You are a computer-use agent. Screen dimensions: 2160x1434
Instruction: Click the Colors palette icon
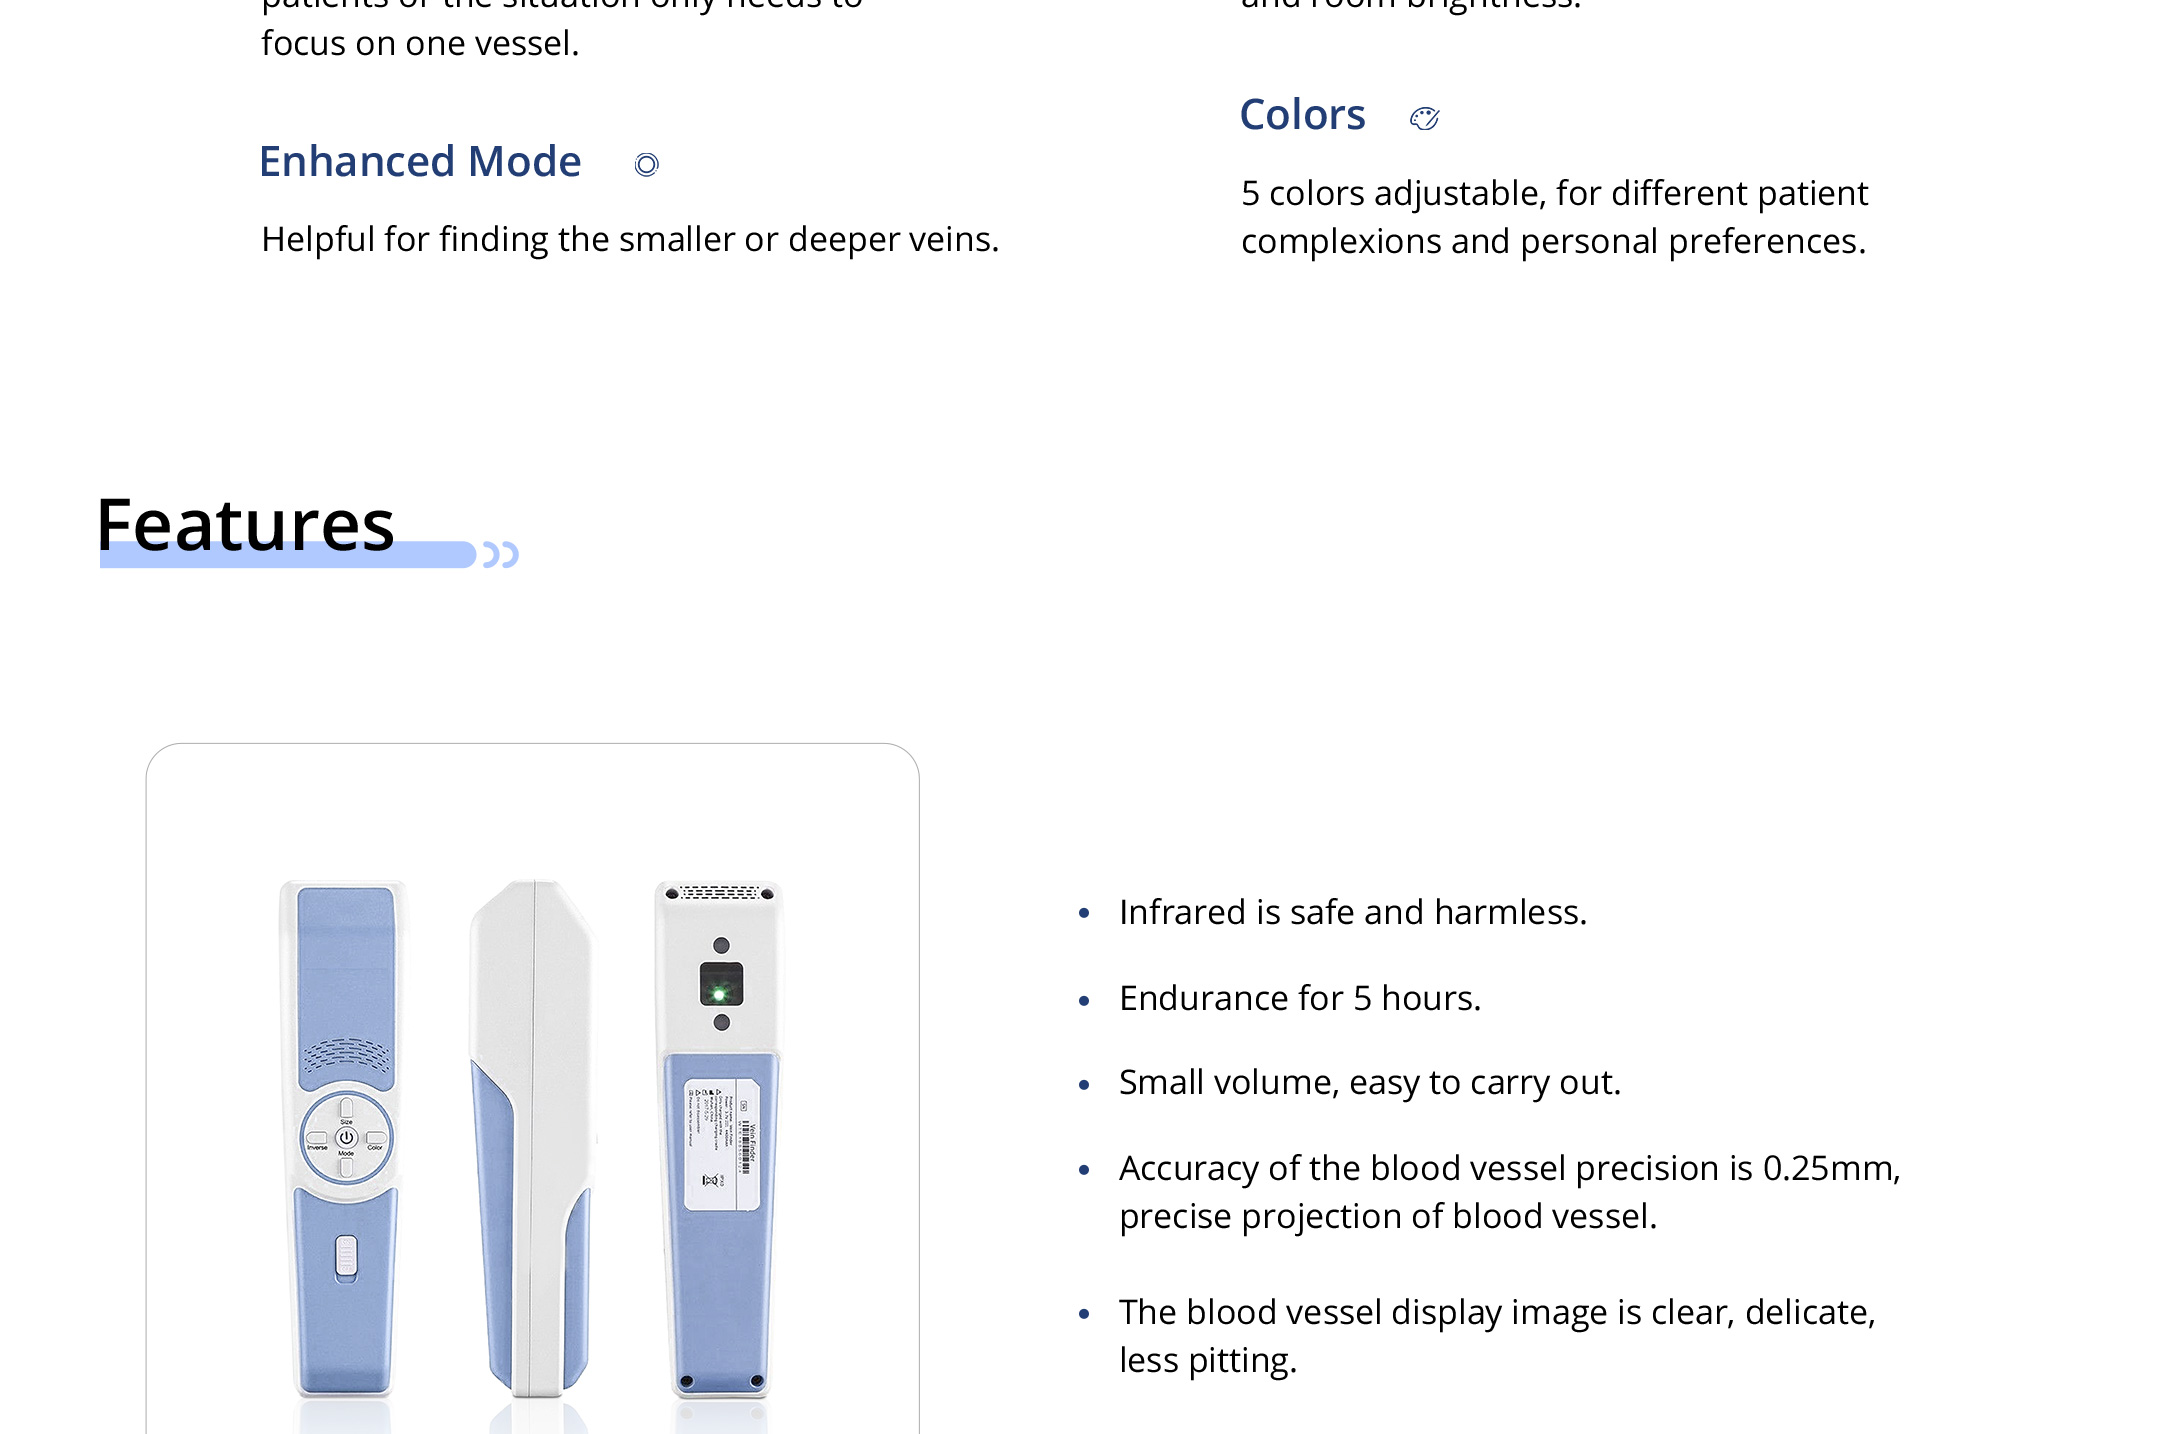tap(1424, 118)
